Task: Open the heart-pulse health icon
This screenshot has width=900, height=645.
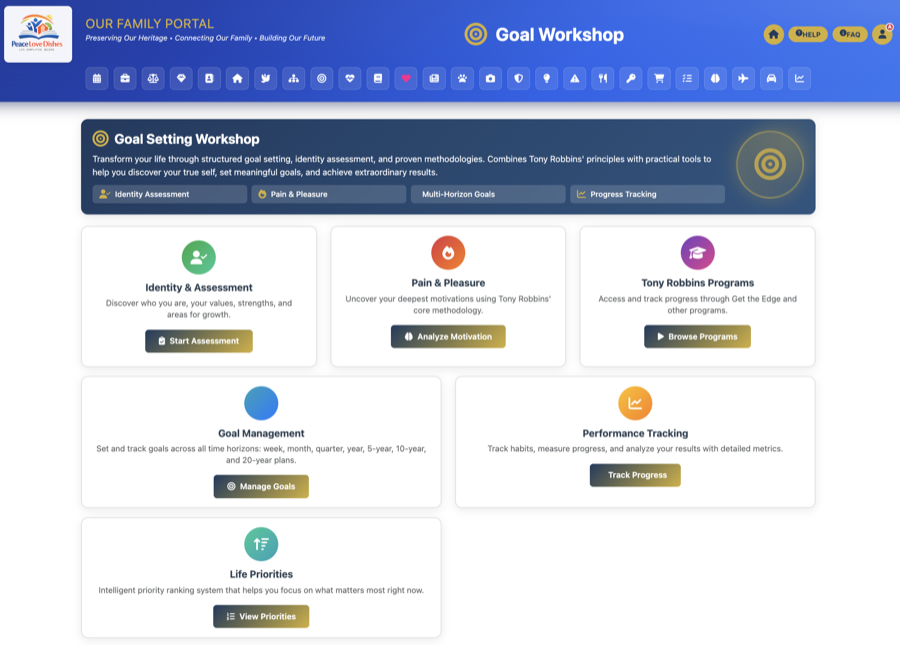Action: 349,79
